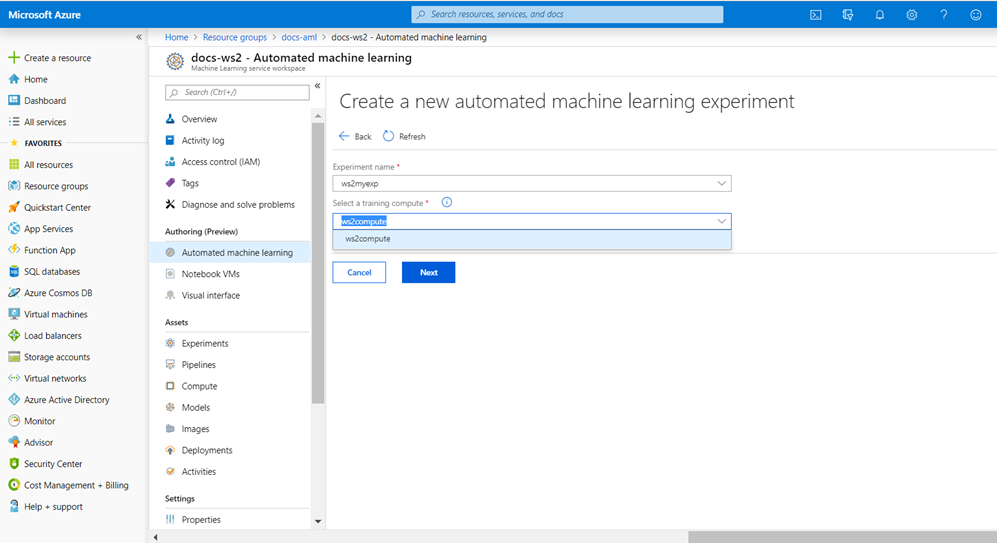997x543 pixels.
Task: Click the training compute info icon
Action: tap(447, 202)
